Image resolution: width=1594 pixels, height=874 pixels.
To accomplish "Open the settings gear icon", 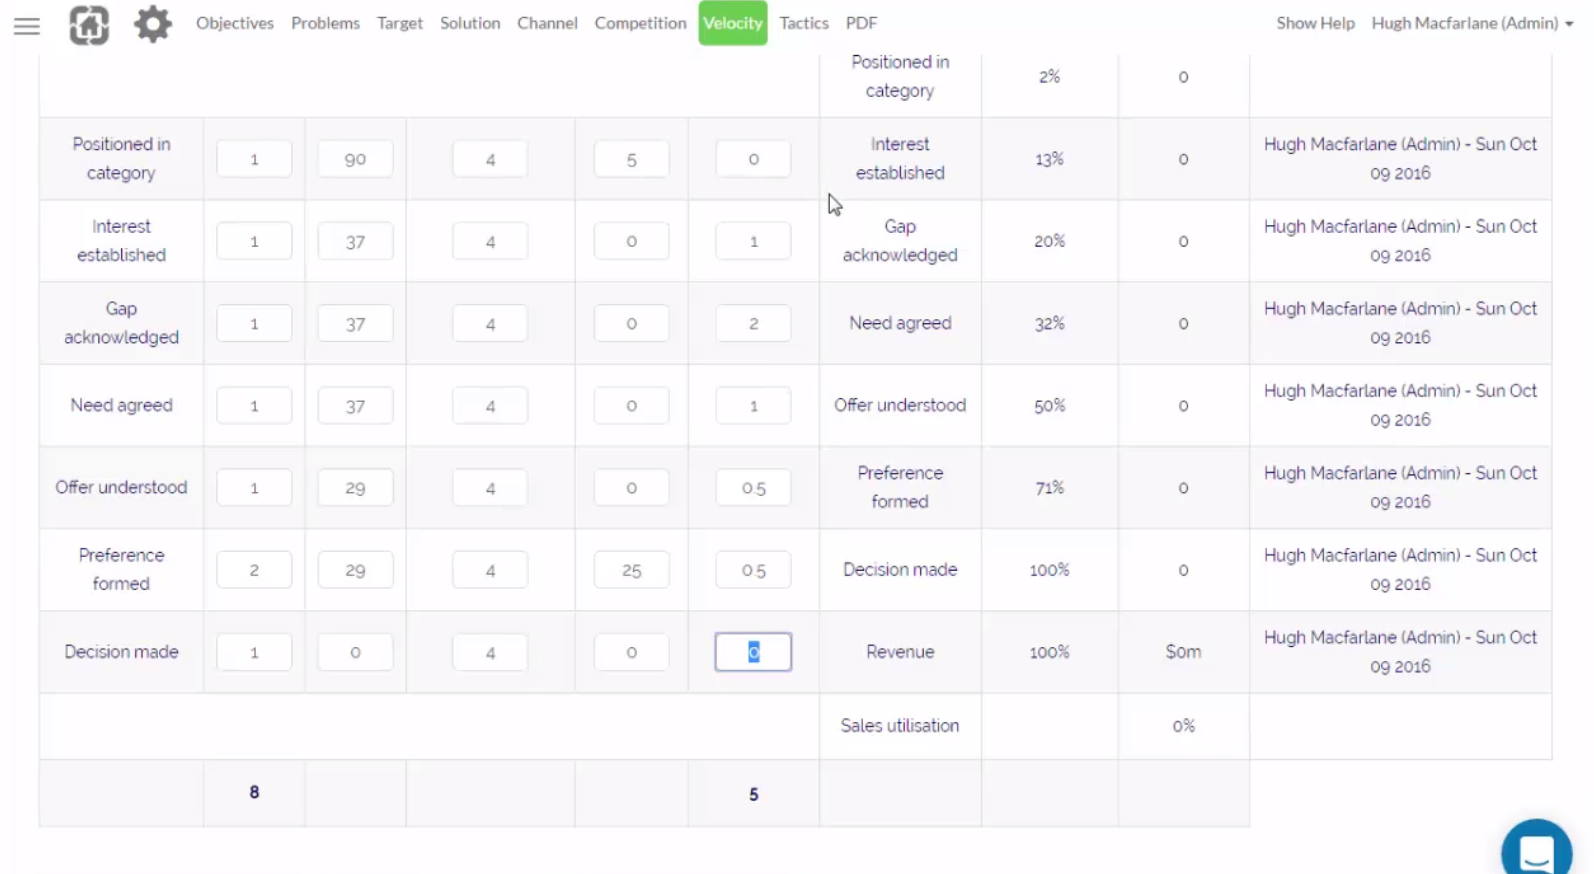I will [x=153, y=24].
